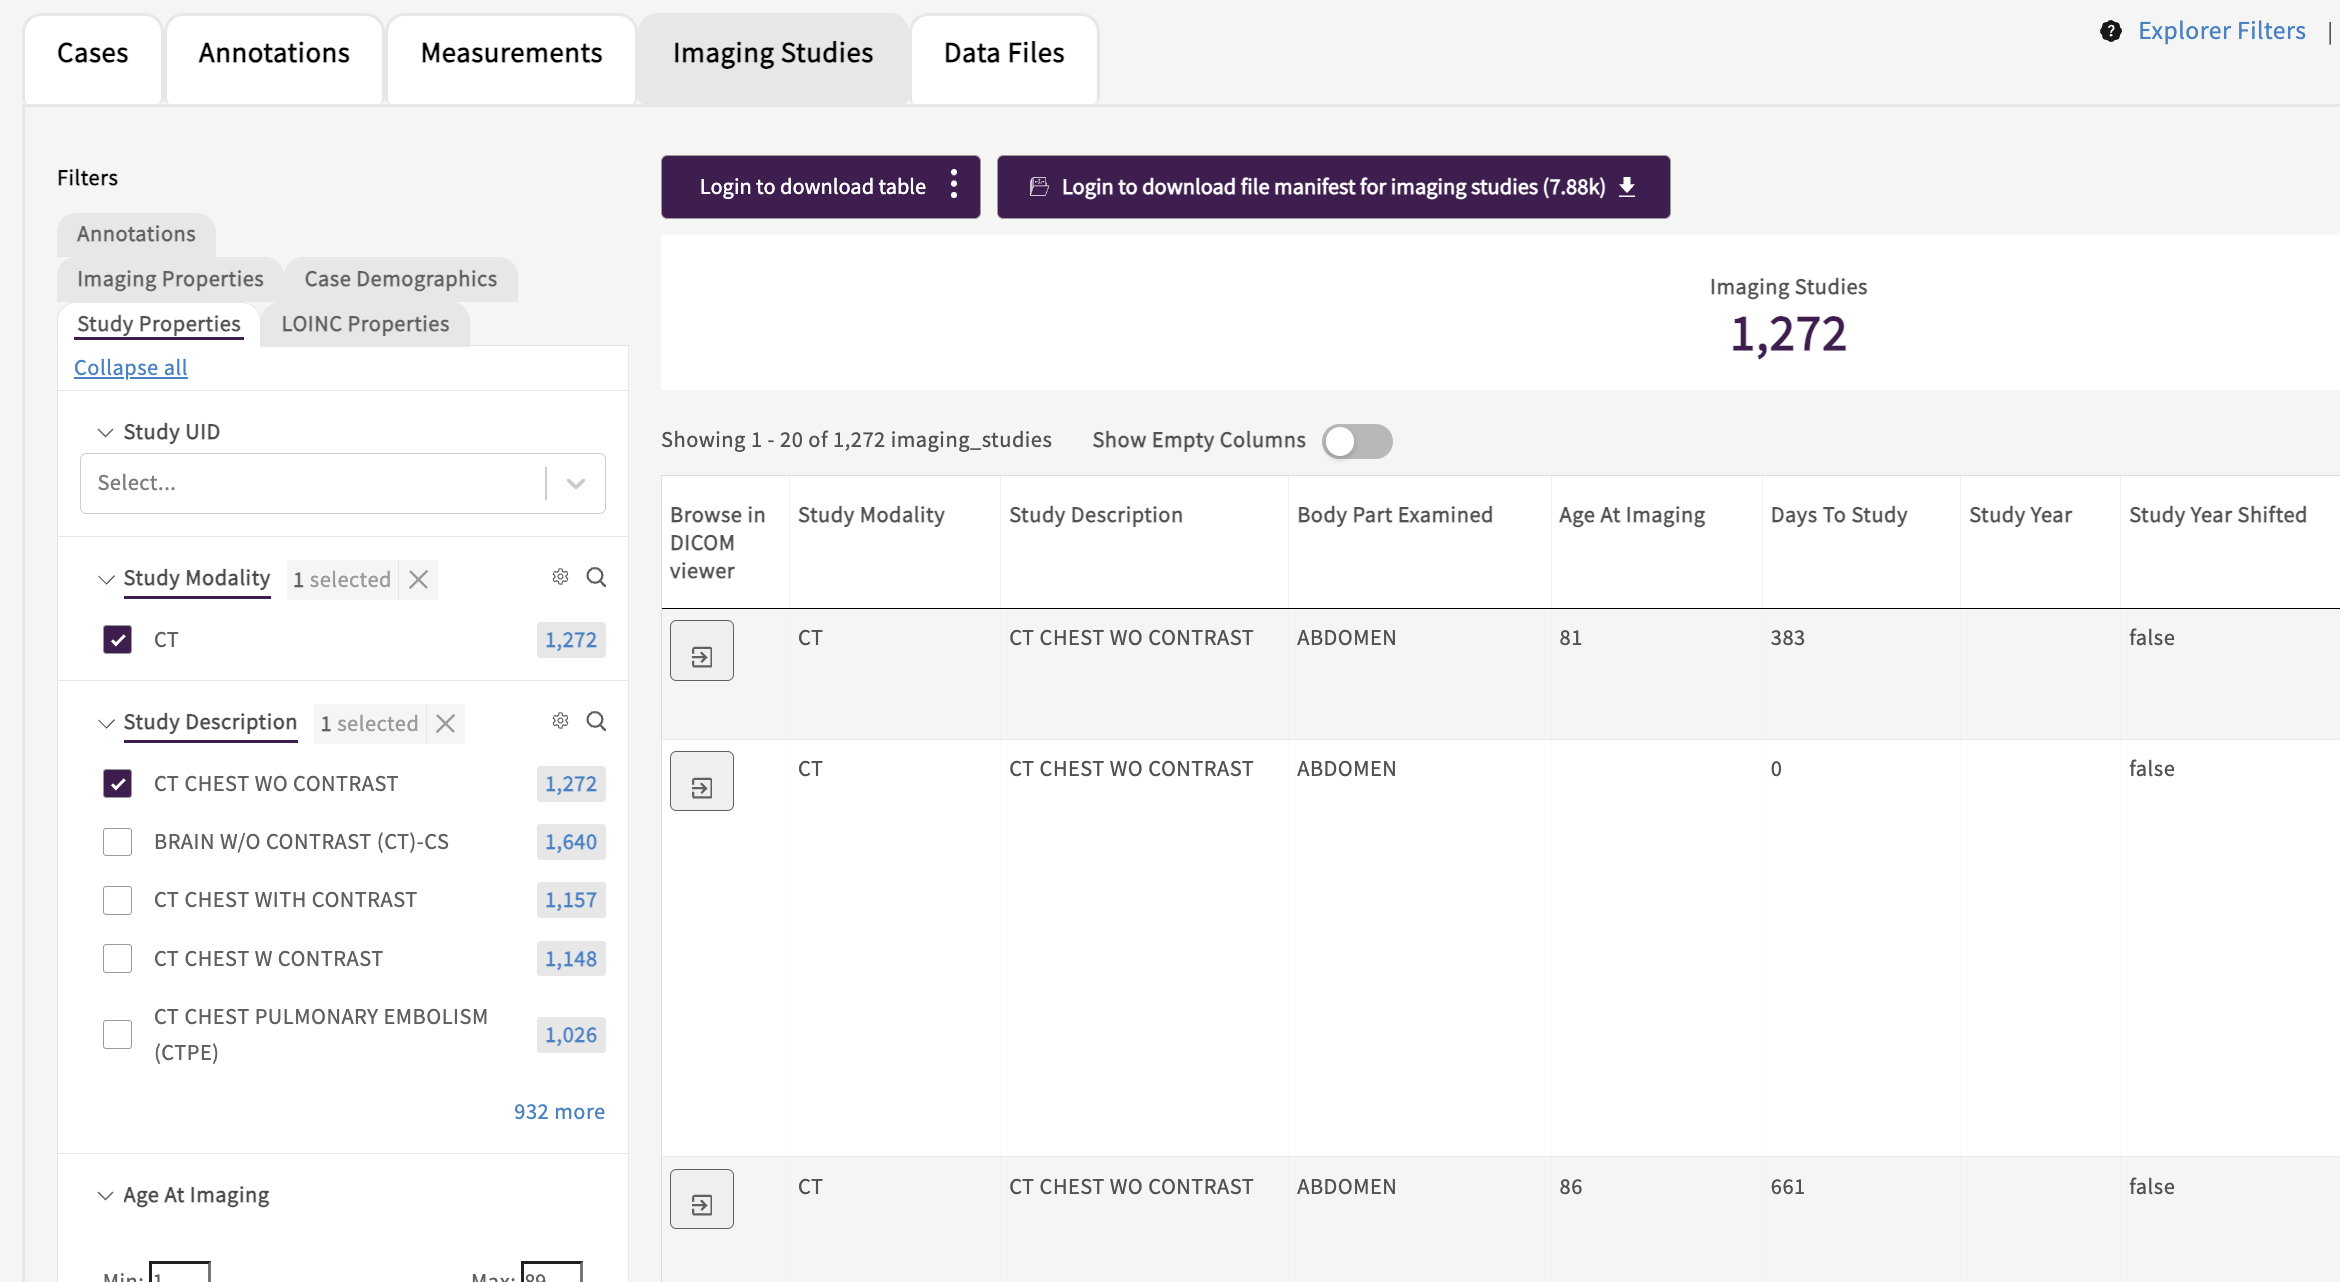Screen dimensions: 2340x1282
Task: Open the Study UID Select dropdown
Action: click(342, 483)
